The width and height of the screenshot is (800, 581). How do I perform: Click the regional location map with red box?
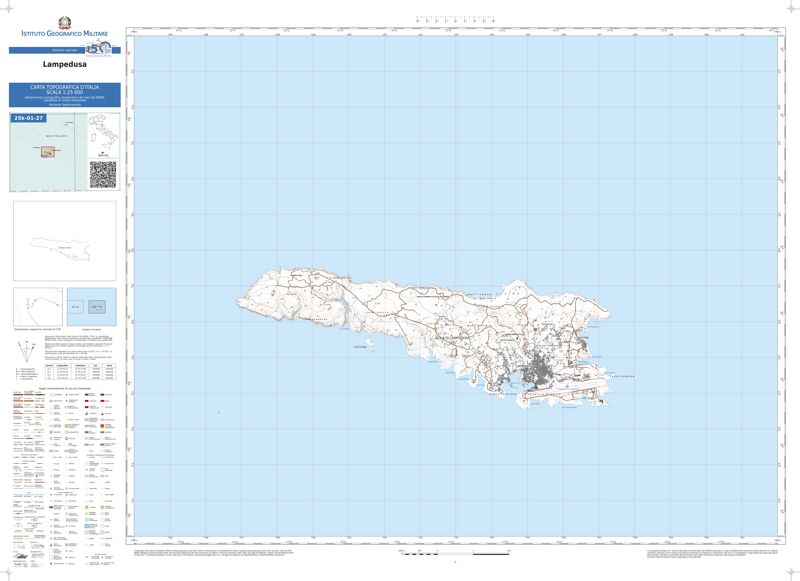pos(46,152)
